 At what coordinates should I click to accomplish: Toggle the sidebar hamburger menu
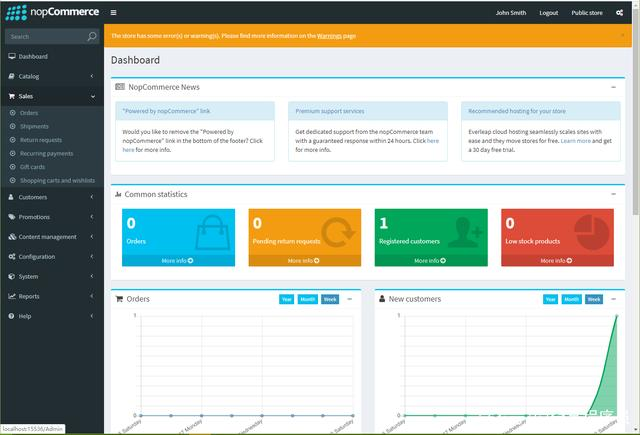click(x=113, y=13)
